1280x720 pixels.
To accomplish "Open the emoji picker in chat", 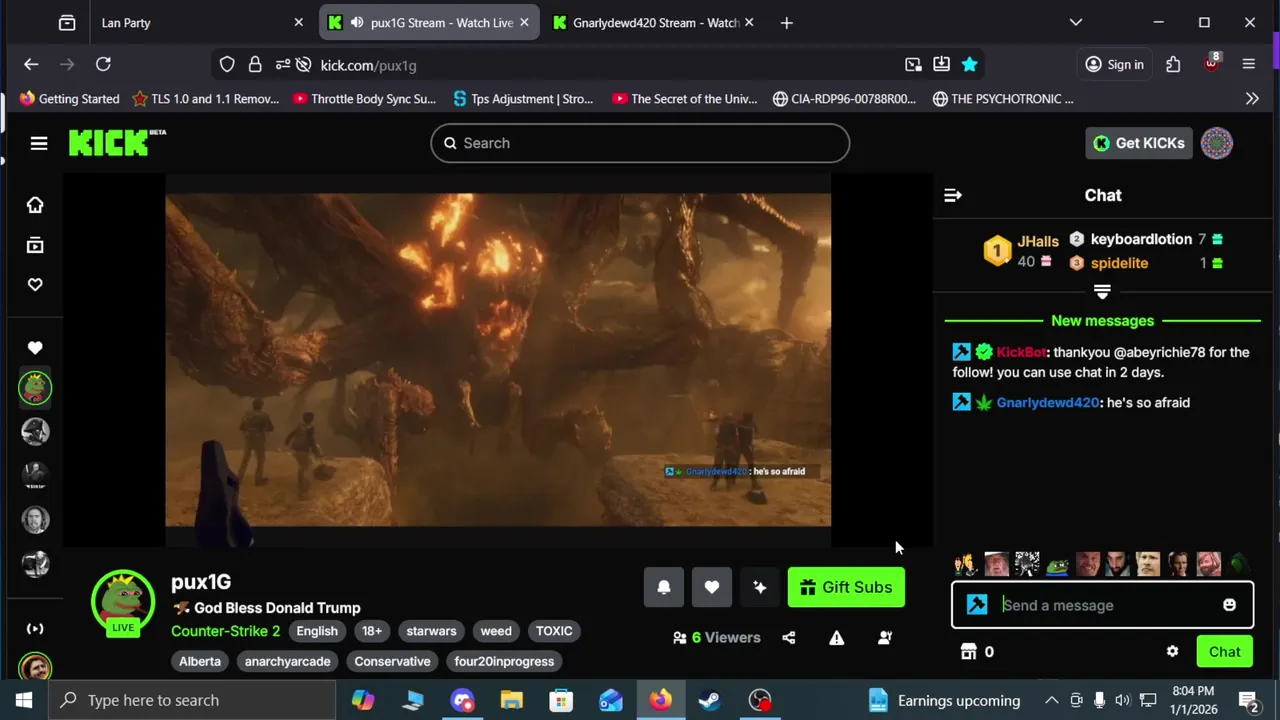I will click(1229, 605).
